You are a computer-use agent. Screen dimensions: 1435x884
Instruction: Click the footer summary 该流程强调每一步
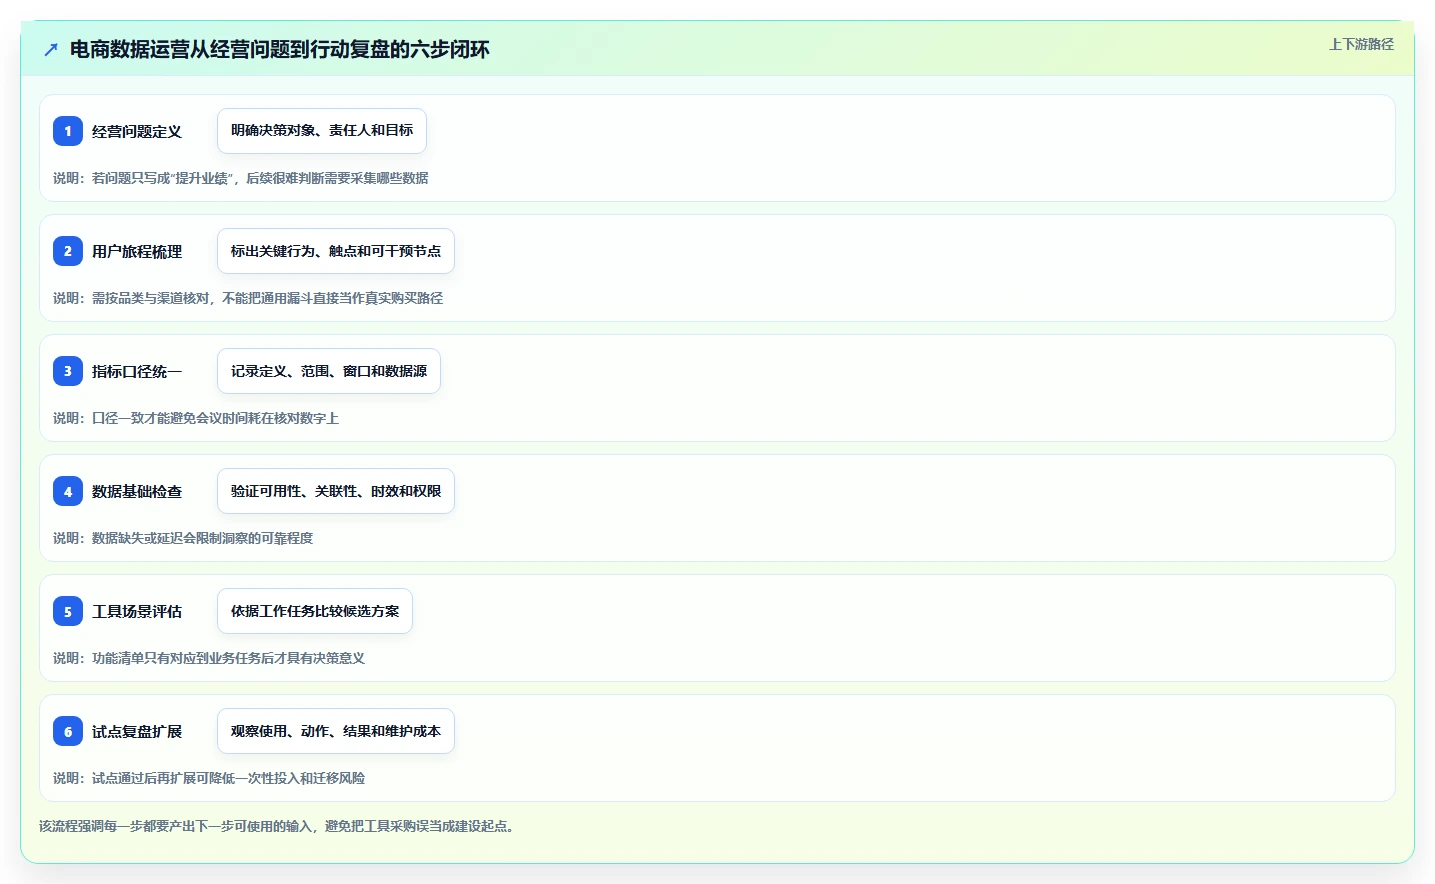coord(279,826)
